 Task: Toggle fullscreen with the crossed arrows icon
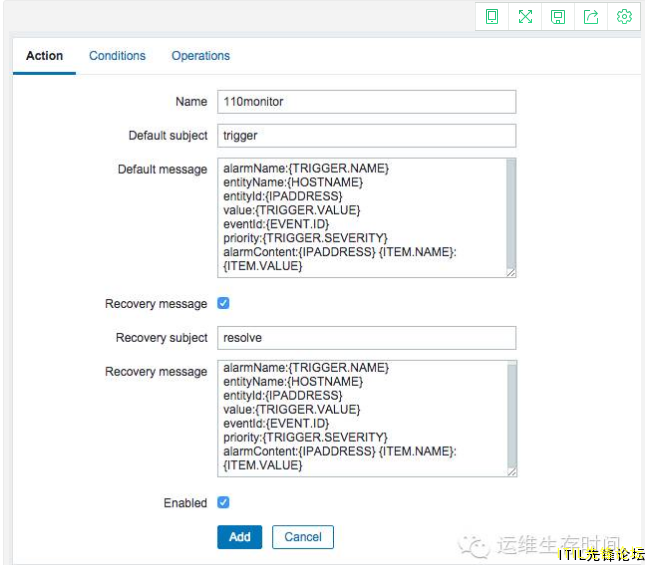(x=525, y=17)
